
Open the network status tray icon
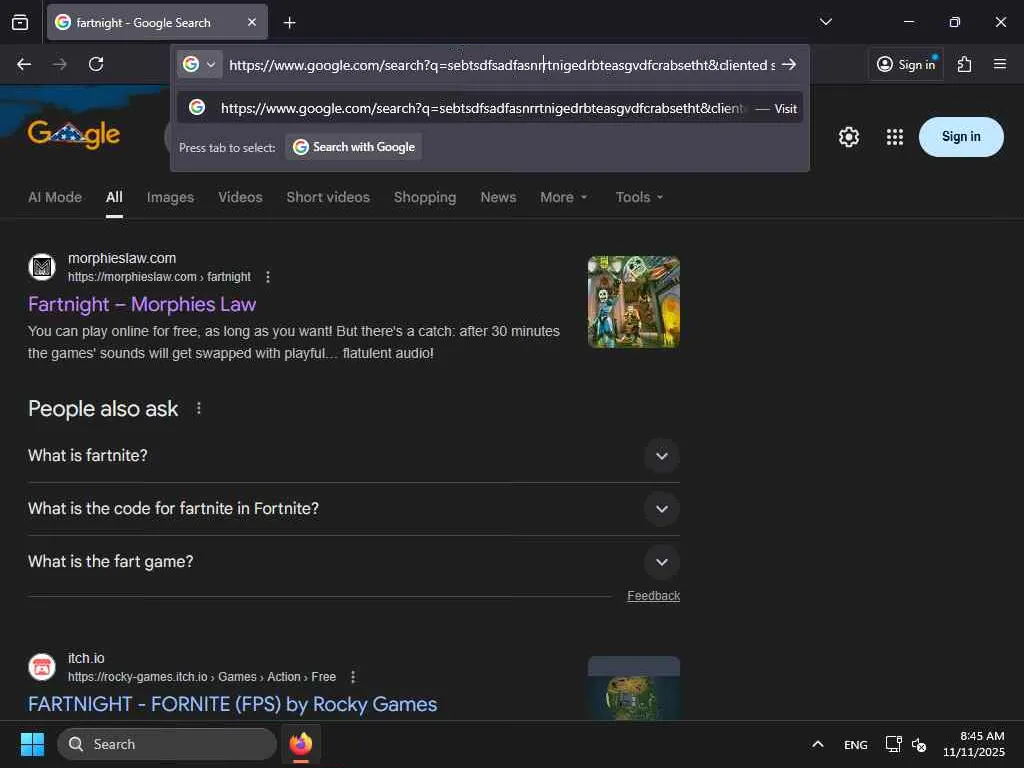pyautogui.click(x=893, y=744)
